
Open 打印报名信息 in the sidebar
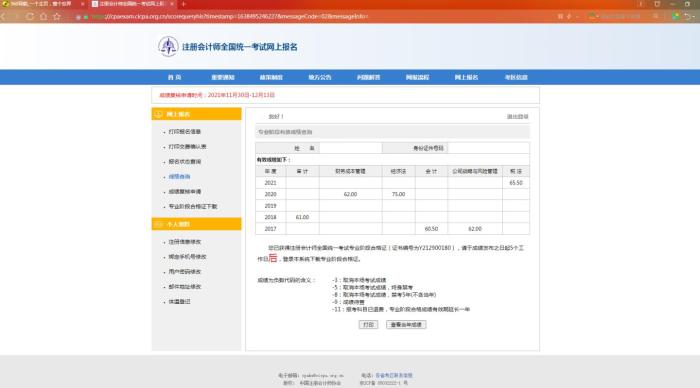coord(185,132)
